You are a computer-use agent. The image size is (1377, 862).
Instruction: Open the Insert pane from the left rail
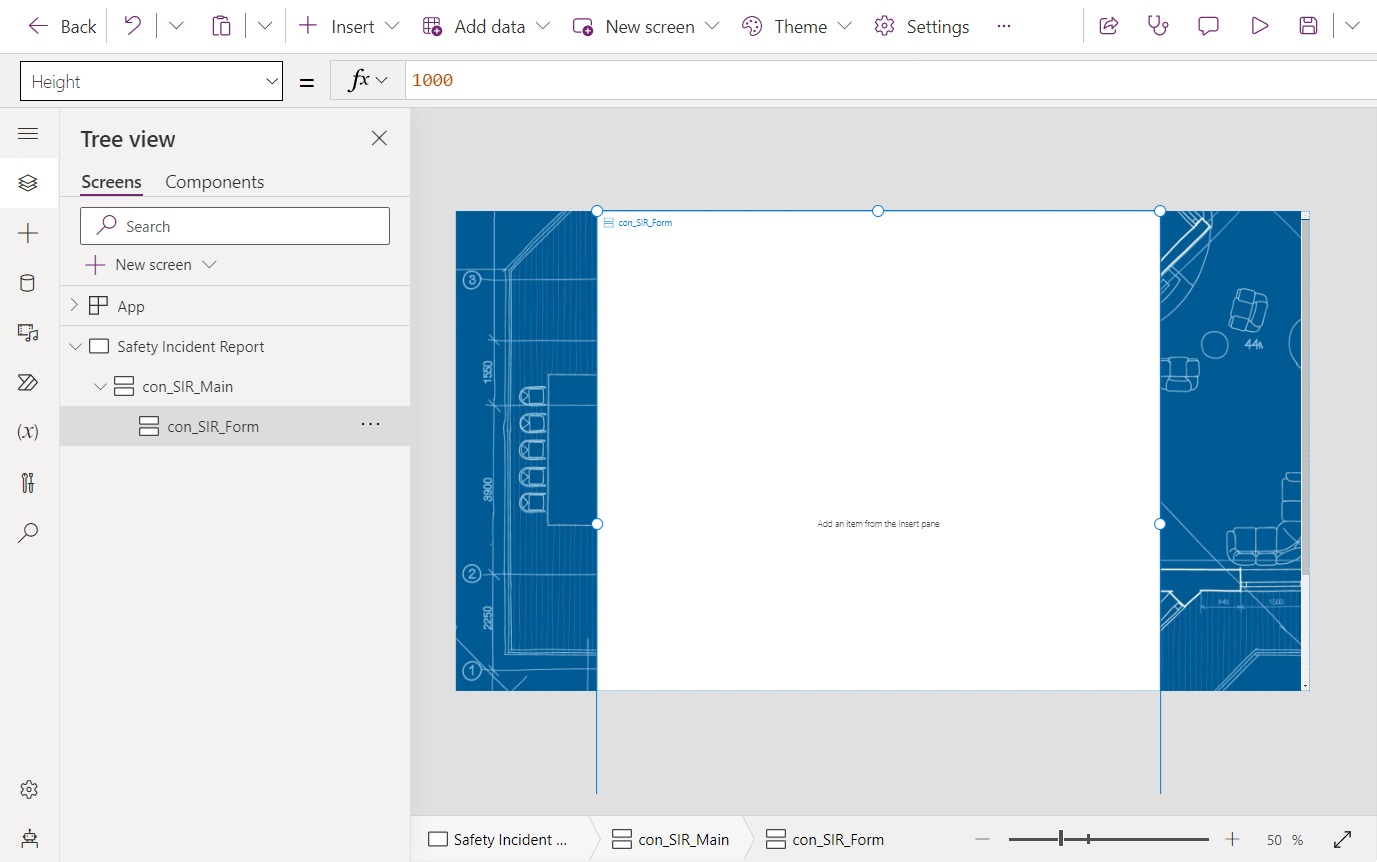click(29, 233)
